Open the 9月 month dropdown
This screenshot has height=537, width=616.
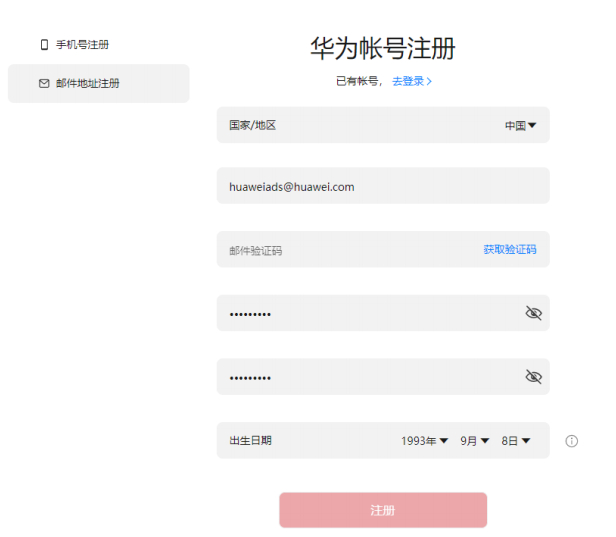(475, 441)
